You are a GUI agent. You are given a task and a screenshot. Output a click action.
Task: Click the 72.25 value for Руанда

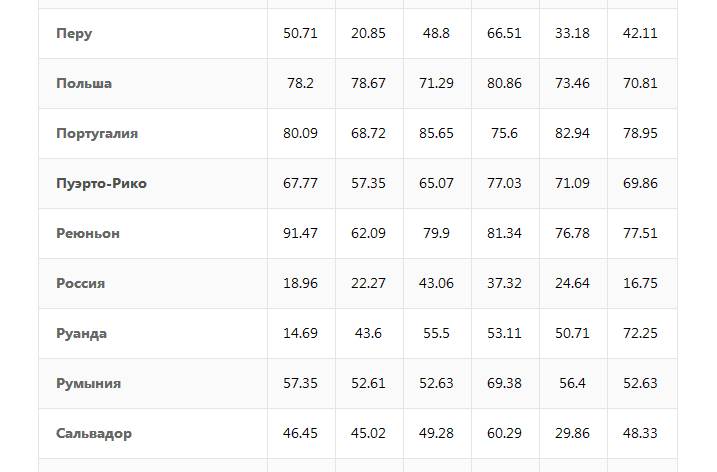click(x=640, y=333)
